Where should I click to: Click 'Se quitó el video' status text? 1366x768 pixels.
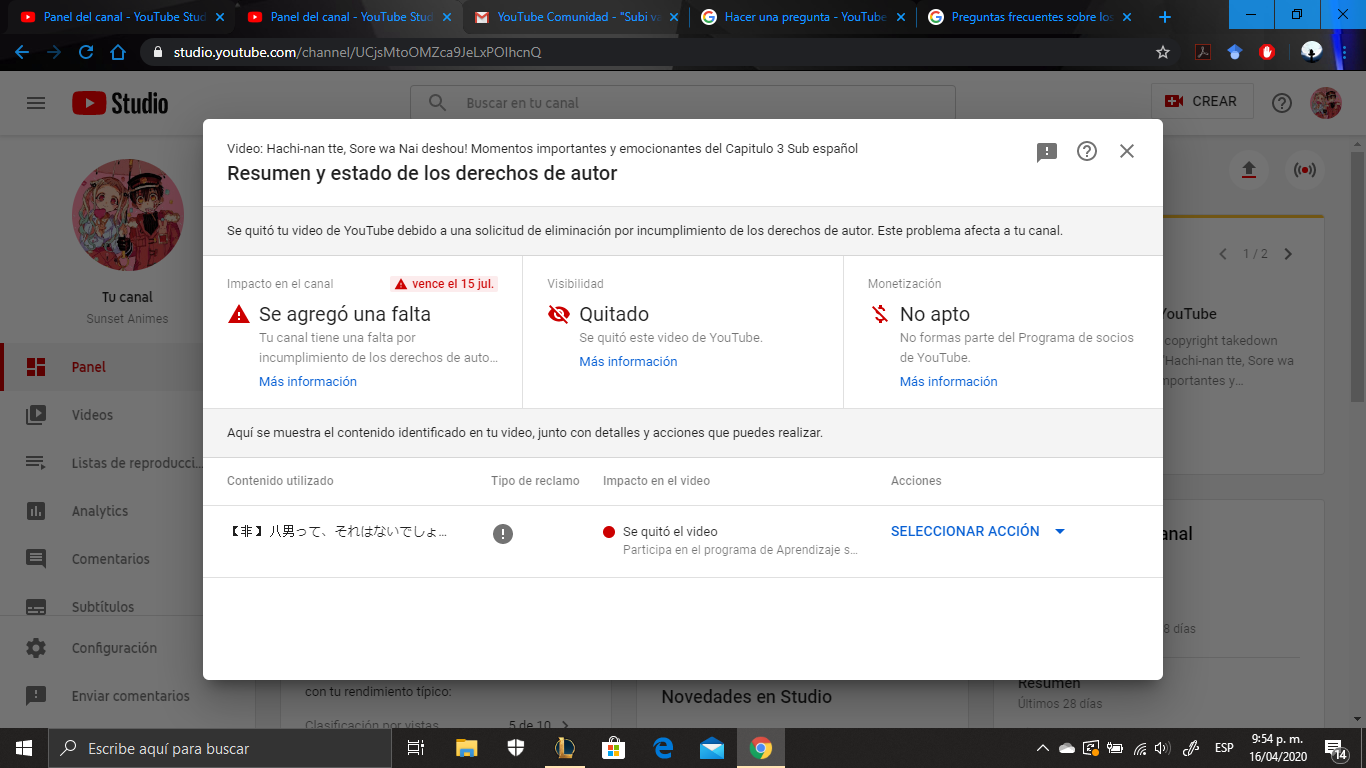[670, 532]
